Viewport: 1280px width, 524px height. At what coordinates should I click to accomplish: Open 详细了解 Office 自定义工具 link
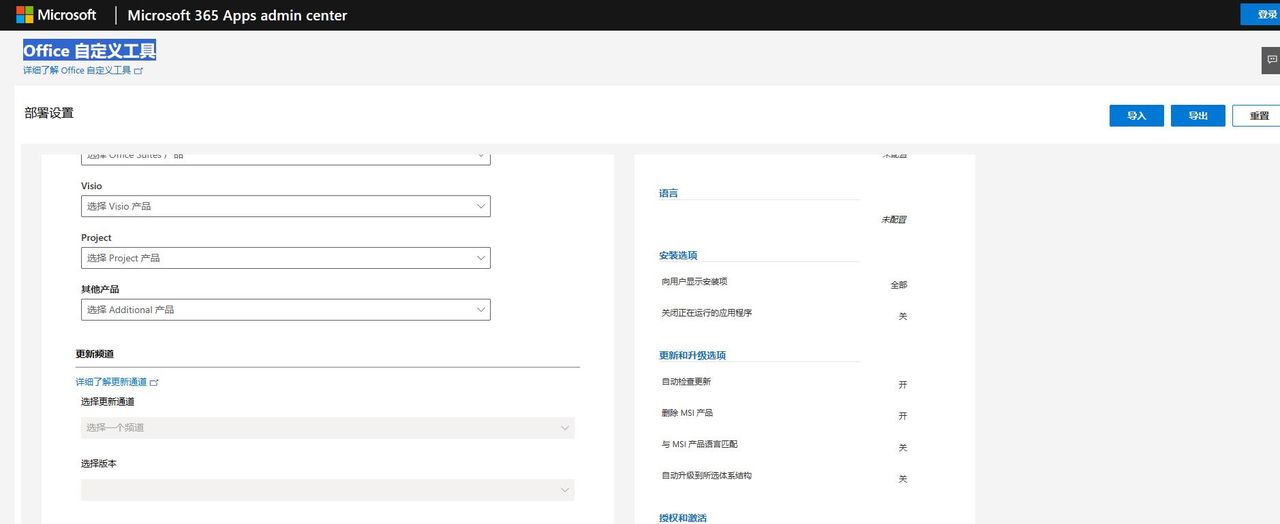(77, 71)
